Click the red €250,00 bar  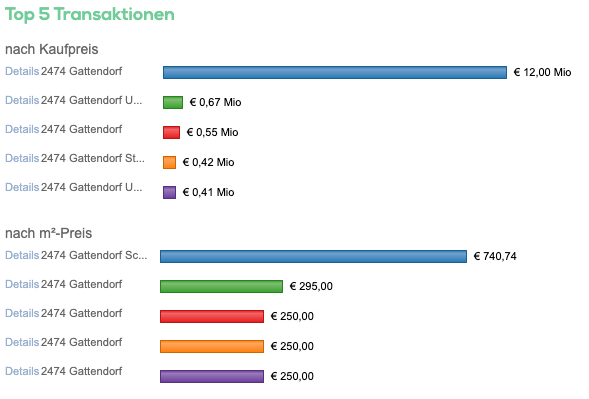click(x=212, y=316)
